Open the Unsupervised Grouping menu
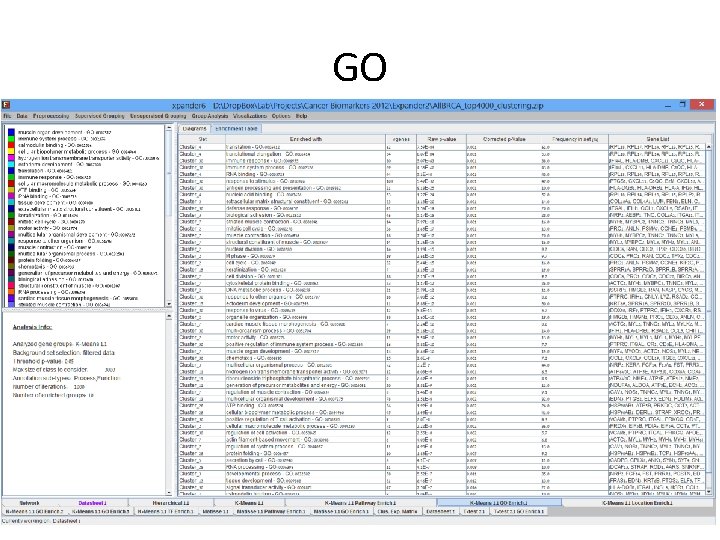This screenshot has height=540, width=720. tap(158, 116)
